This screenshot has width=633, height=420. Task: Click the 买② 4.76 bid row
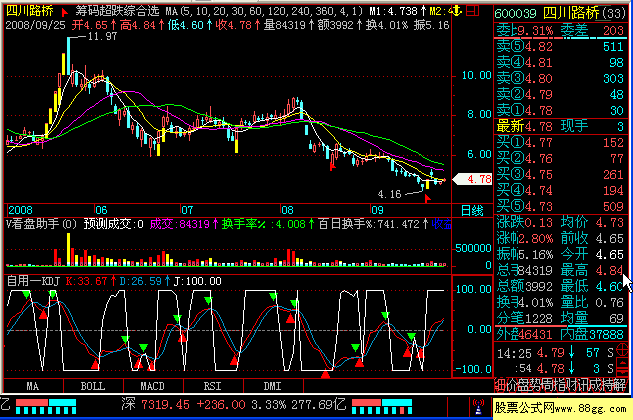pyautogui.click(x=560, y=159)
